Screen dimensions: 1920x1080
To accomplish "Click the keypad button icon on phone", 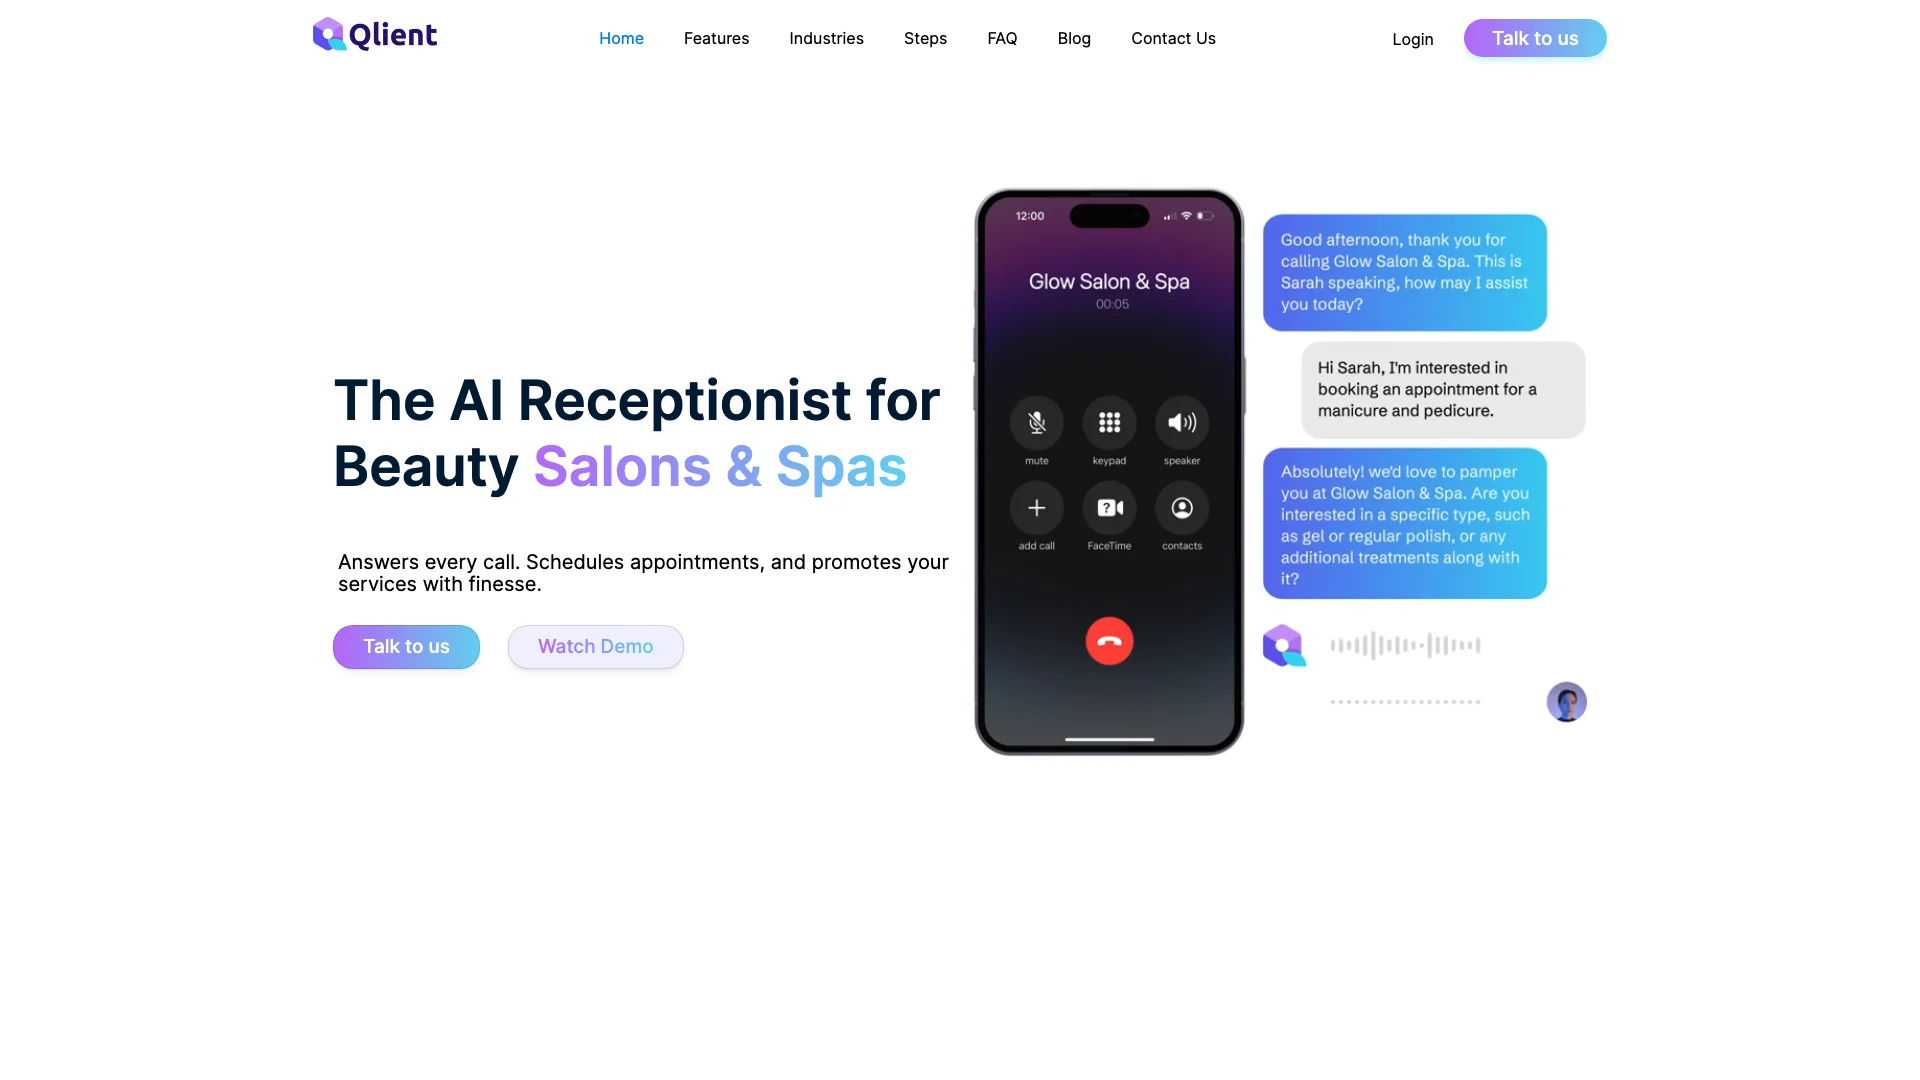I will pos(1109,422).
